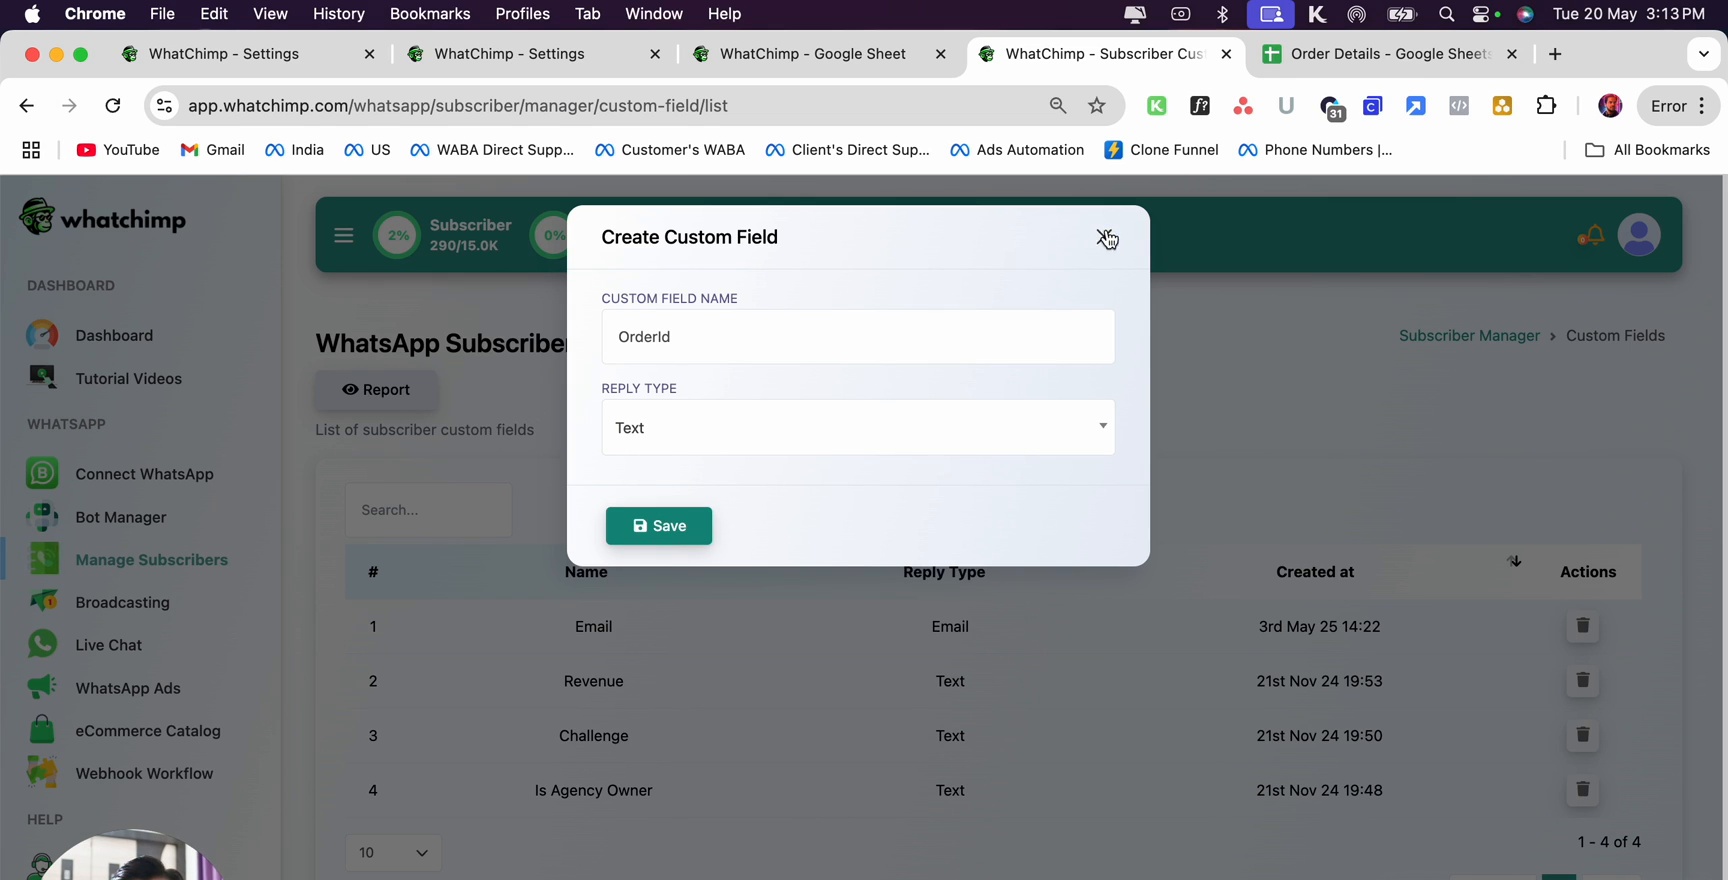Open All Bookmarks folder

1647,150
